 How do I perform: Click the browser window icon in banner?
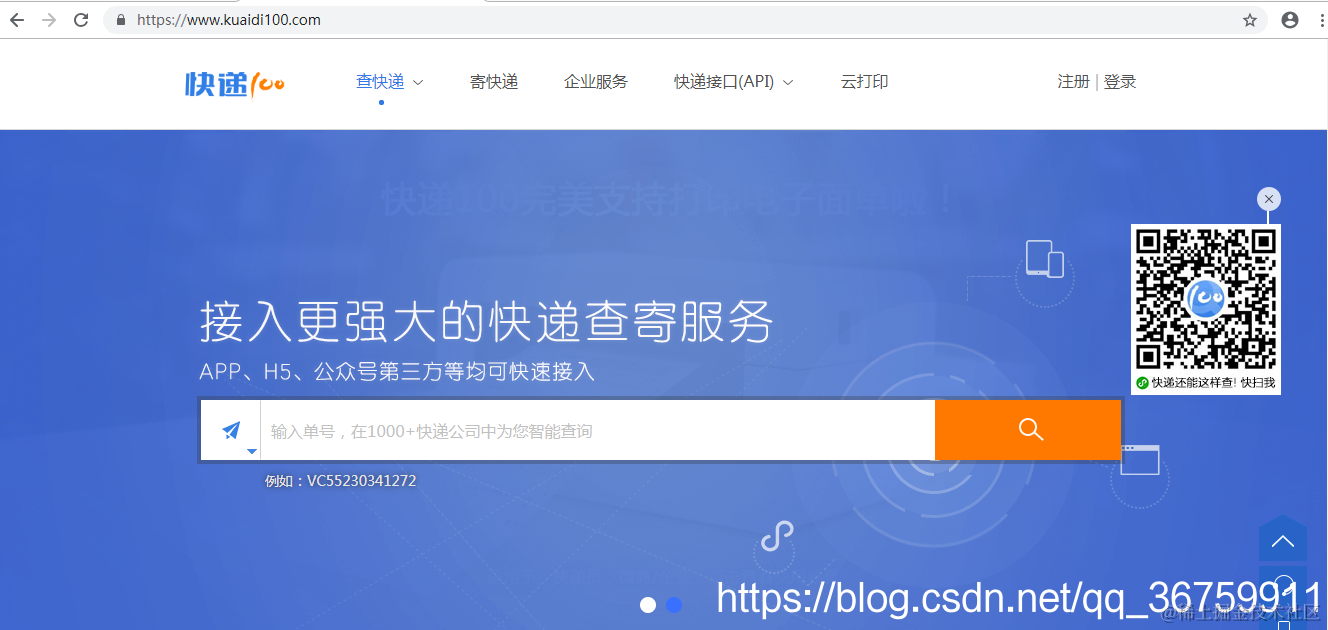pos(1140,460)
